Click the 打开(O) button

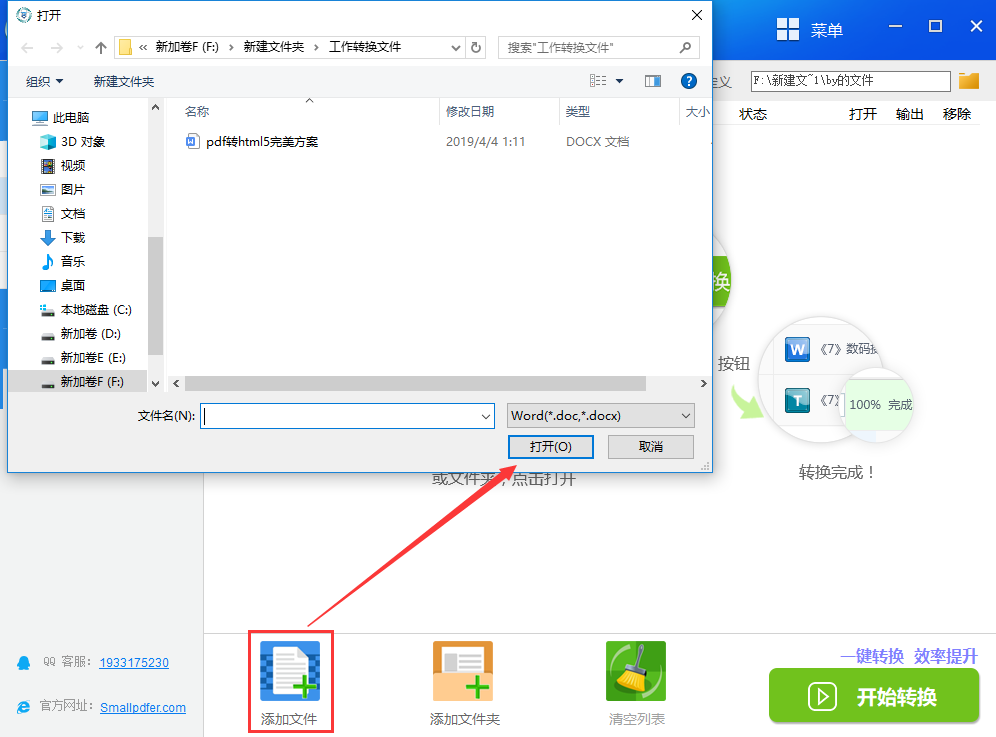pyautogui.click(x=551, y=447)
